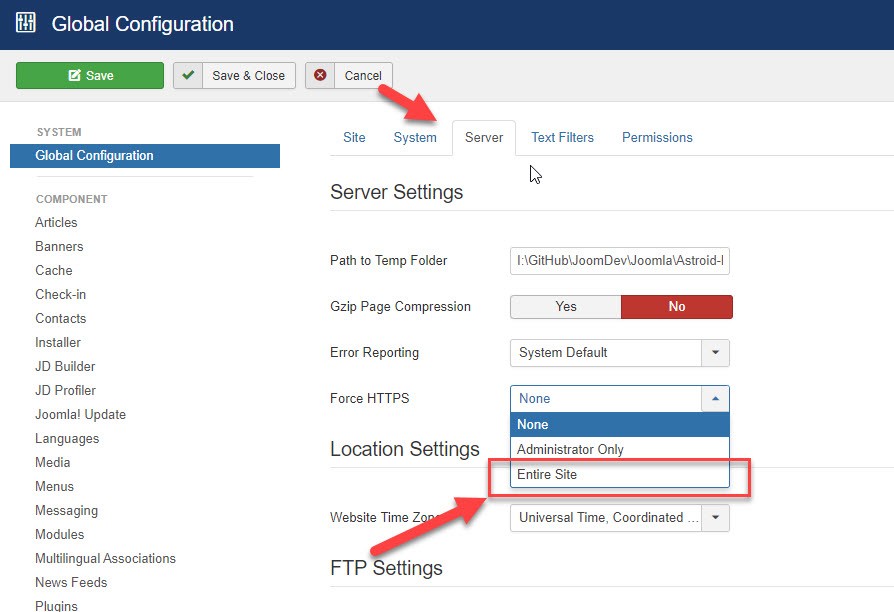Set Gzip Page Compression to Yes
This screenshot has height=612, width=894.
point(566,307)
